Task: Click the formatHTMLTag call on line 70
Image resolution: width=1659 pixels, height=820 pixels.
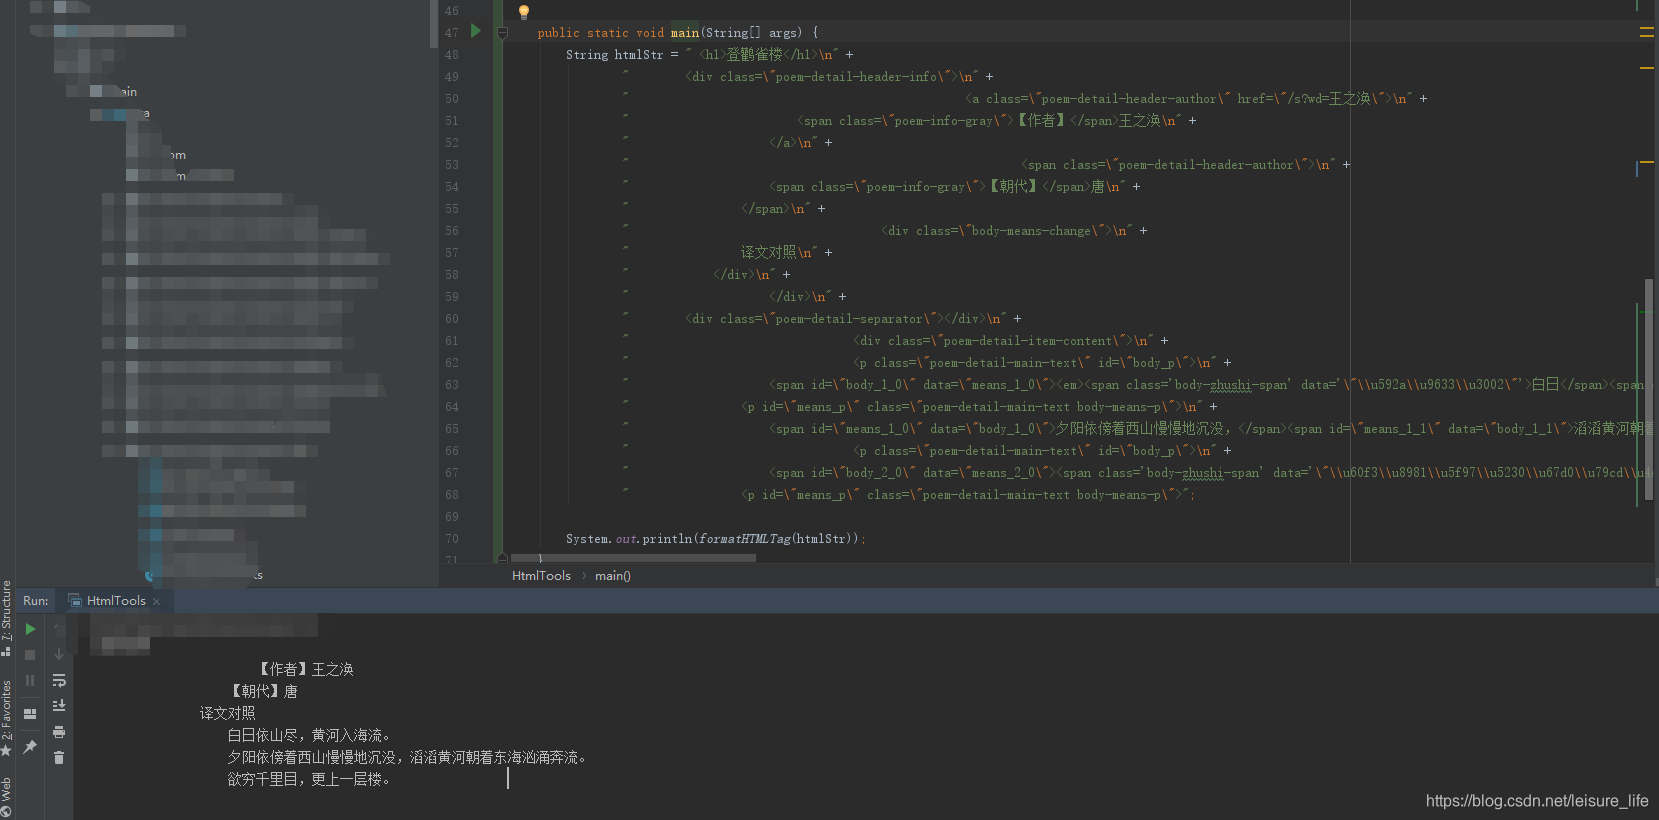Action: pos(744,539)
